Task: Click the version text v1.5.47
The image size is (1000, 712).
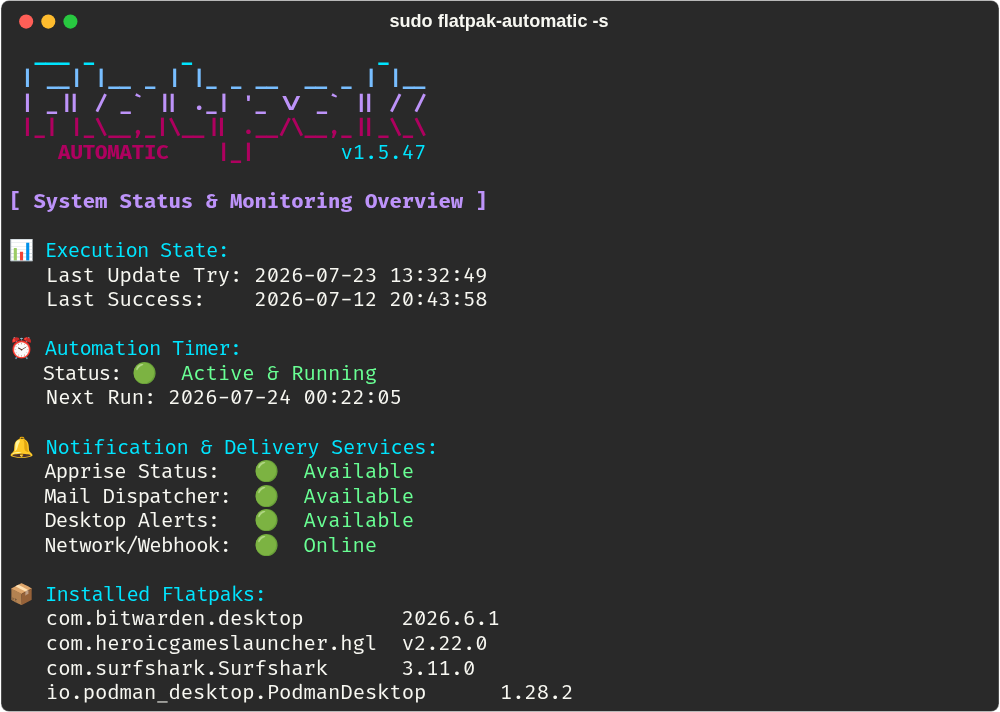Action: 383,152
